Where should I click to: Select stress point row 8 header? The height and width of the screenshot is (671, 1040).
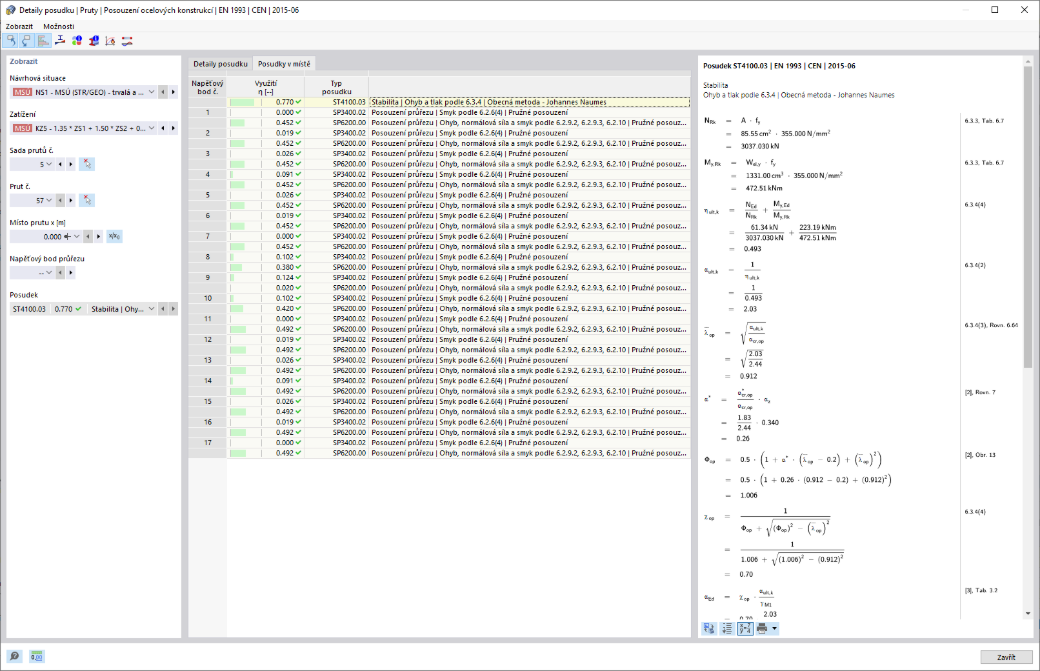(x=208, y=257)
